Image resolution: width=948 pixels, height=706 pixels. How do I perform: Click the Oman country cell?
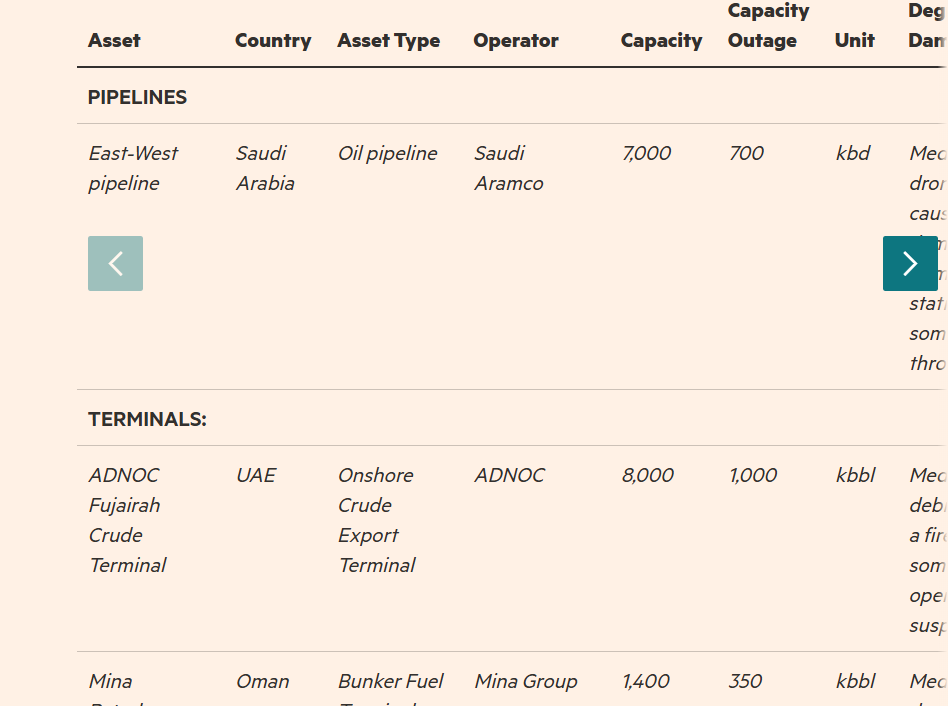(262, 681)
